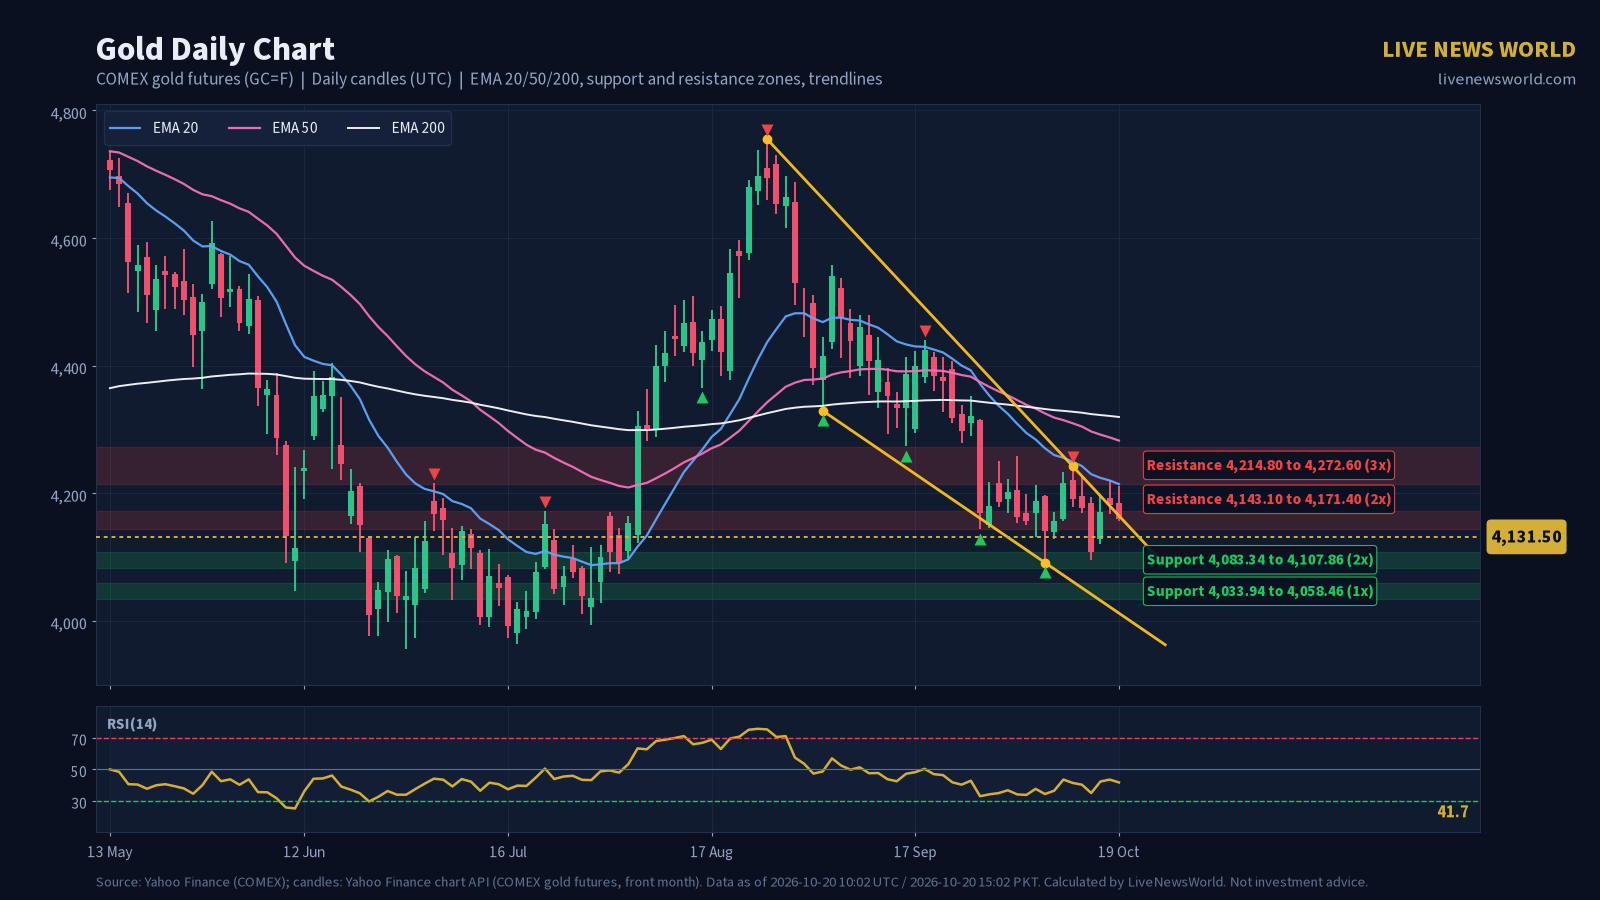Image resolution: width=1600 pixels, height=900 pixels.
Task: Open the livenewsworld.com link
Action: coord(1506,79)
